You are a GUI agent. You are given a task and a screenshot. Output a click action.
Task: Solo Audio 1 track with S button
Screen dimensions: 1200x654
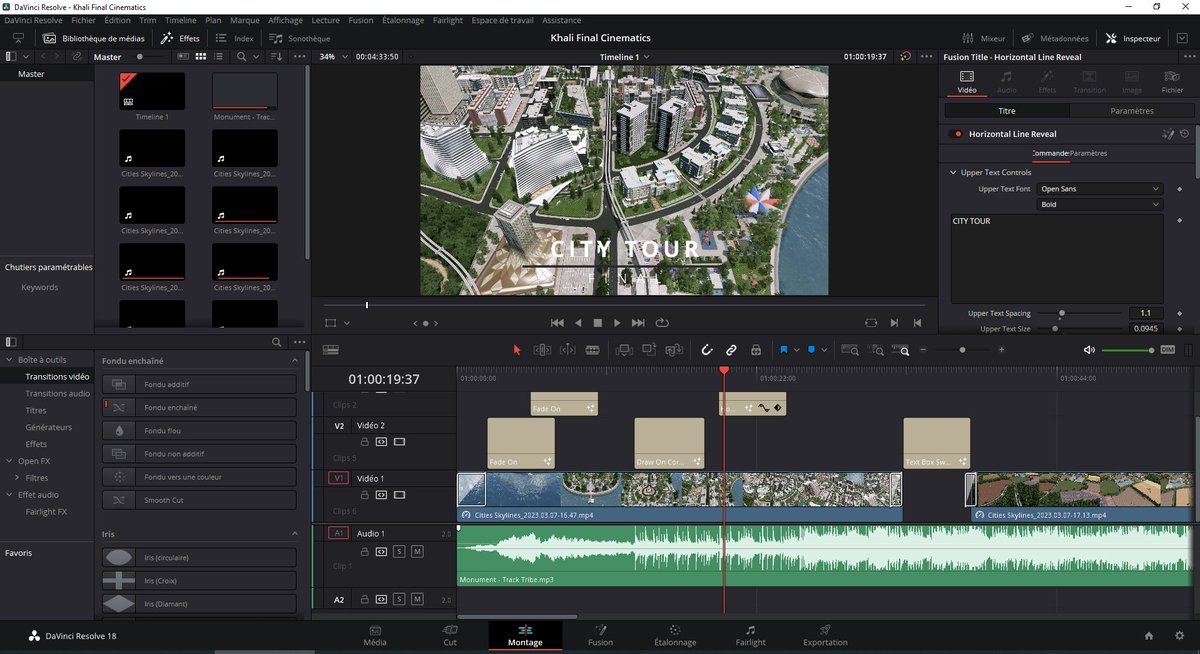(x=399, y=551)
